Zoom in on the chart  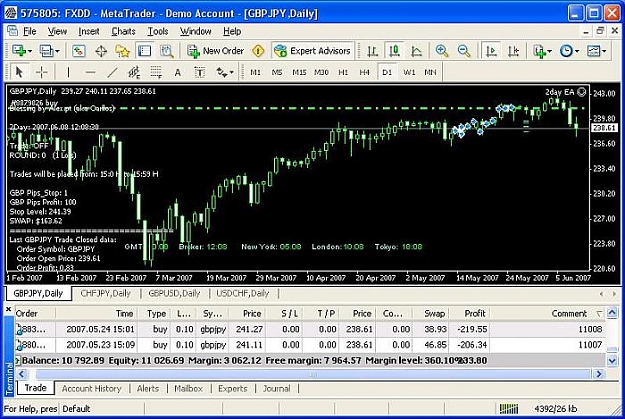[442, 51]
